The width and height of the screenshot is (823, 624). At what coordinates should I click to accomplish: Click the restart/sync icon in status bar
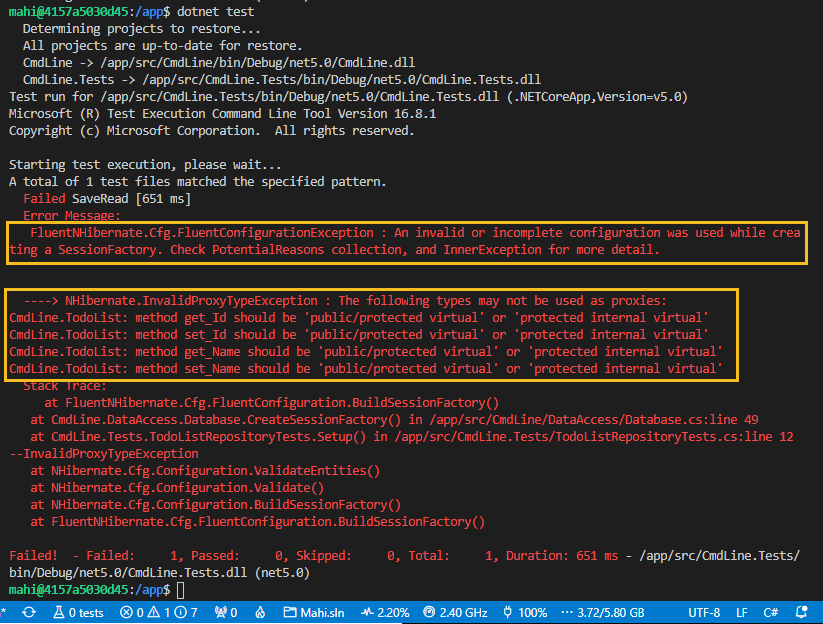point(29,612)
